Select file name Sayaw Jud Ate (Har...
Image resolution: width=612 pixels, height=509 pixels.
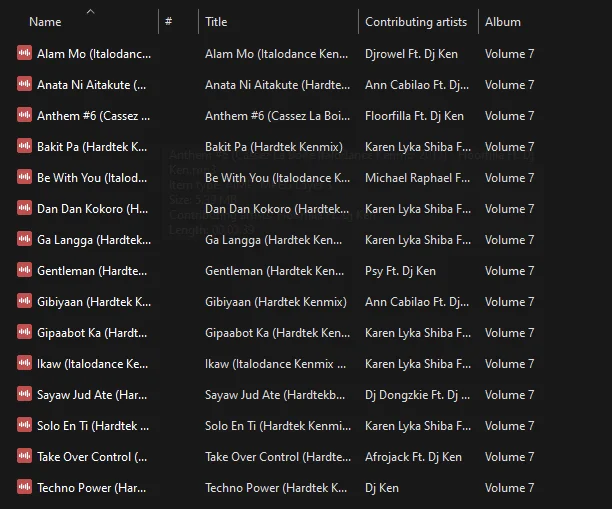tap(92, 395)
